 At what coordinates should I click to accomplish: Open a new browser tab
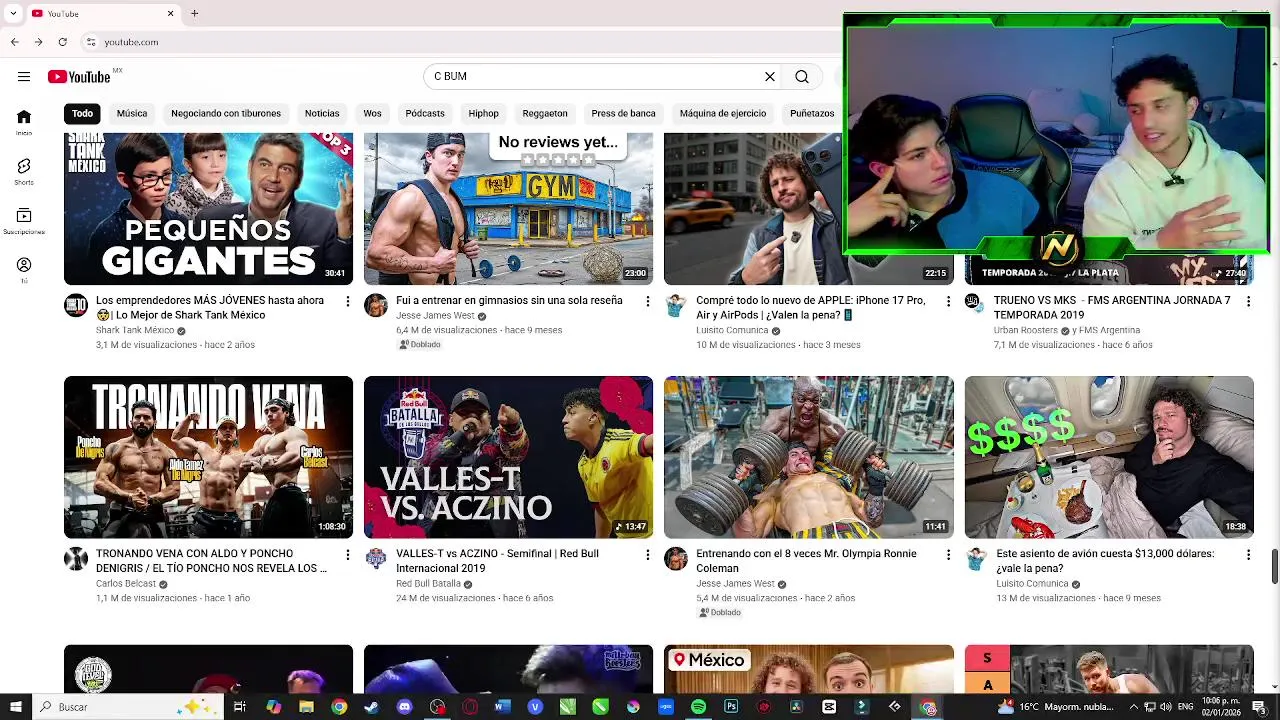point(194,13)
